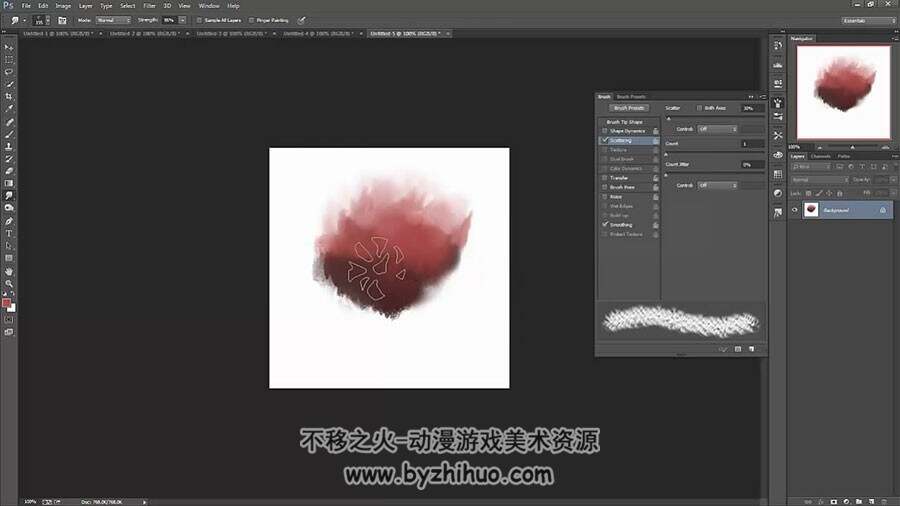900x506 pixels.
Task: Open the Filter menu
Action: (149, 6)
